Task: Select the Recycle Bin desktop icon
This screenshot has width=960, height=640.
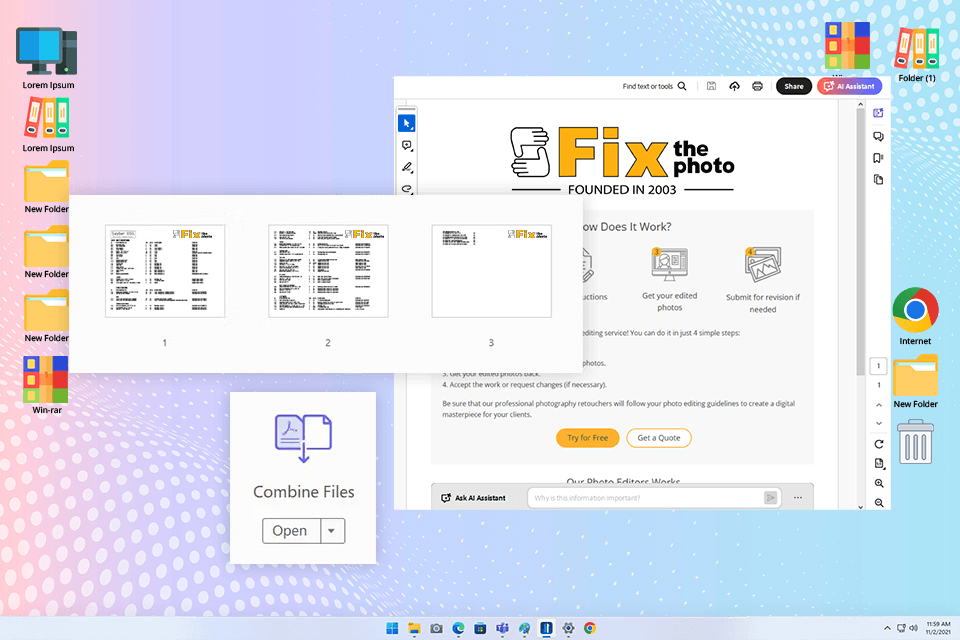Action: (915, 442)
